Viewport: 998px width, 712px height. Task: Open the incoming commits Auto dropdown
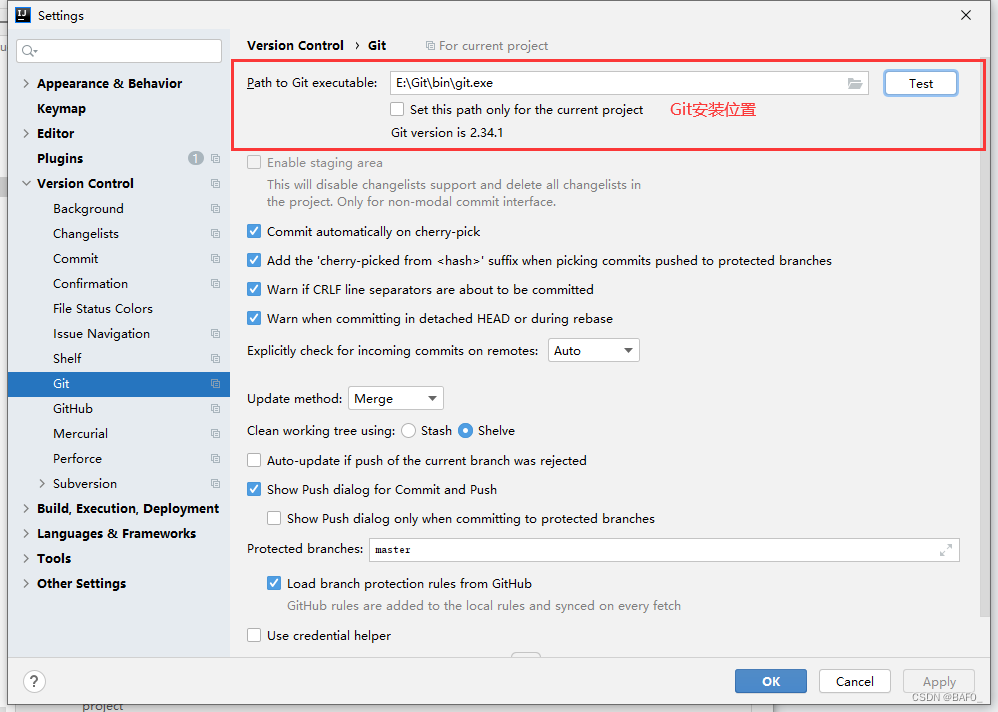pos(593,351)
